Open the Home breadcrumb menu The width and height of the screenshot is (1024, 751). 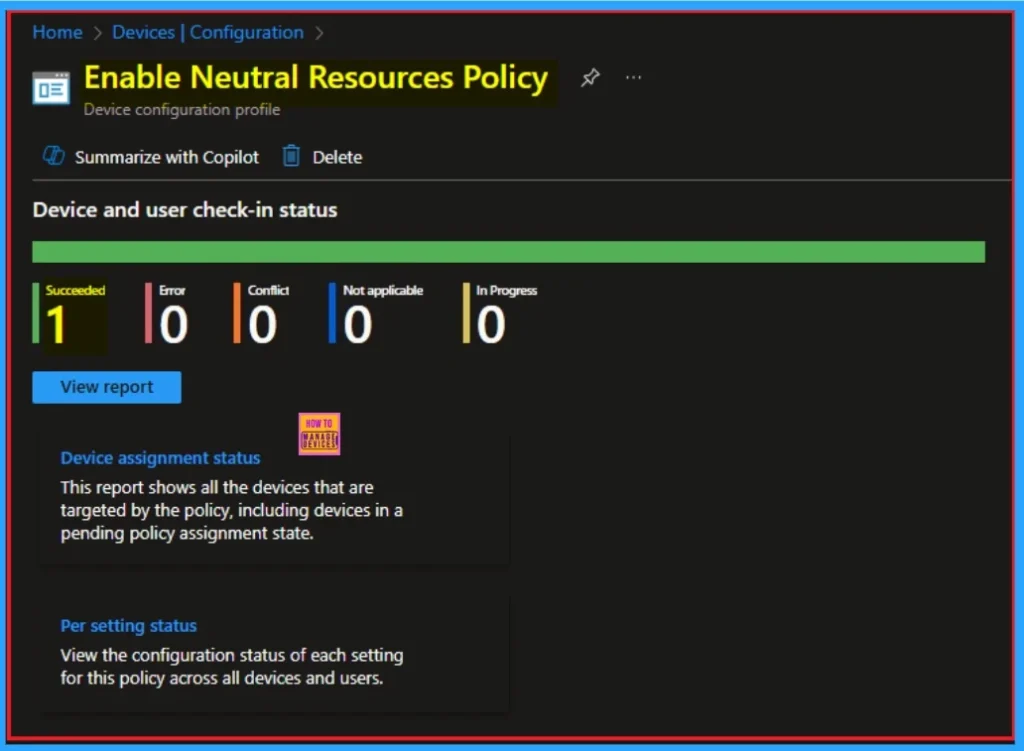tap(57, 32)
